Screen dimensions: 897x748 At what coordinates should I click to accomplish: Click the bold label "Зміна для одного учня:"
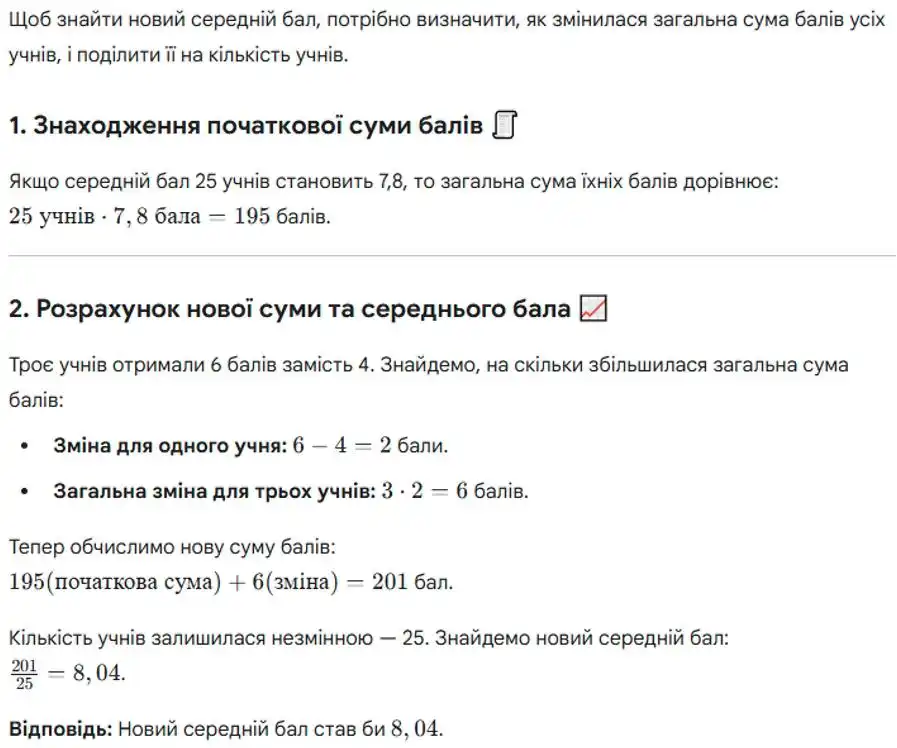point(170,446)
